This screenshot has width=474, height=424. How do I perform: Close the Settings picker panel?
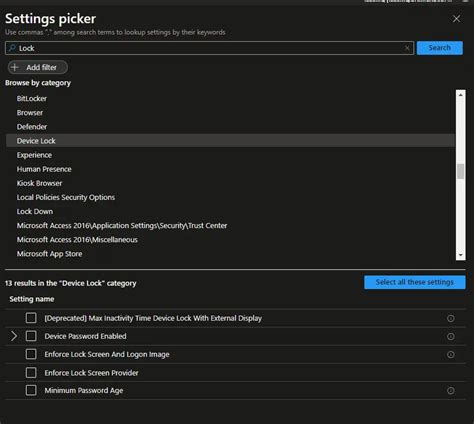[x=456, y=19]
